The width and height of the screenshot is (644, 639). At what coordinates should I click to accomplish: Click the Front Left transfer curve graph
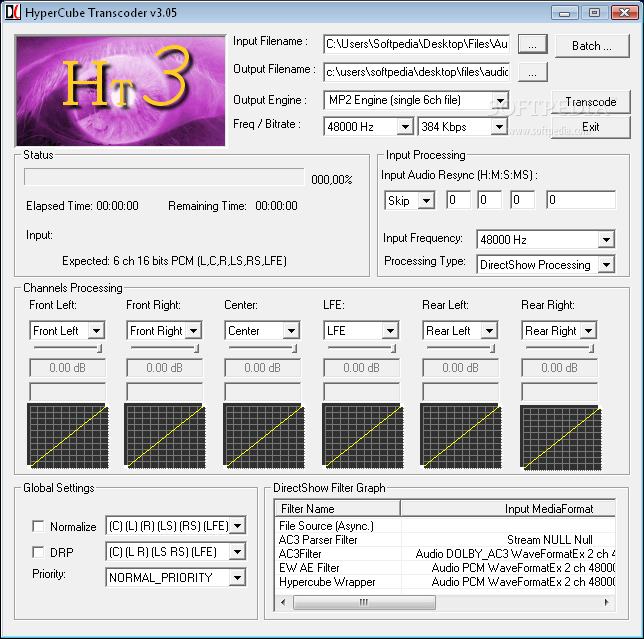point(68,436)
